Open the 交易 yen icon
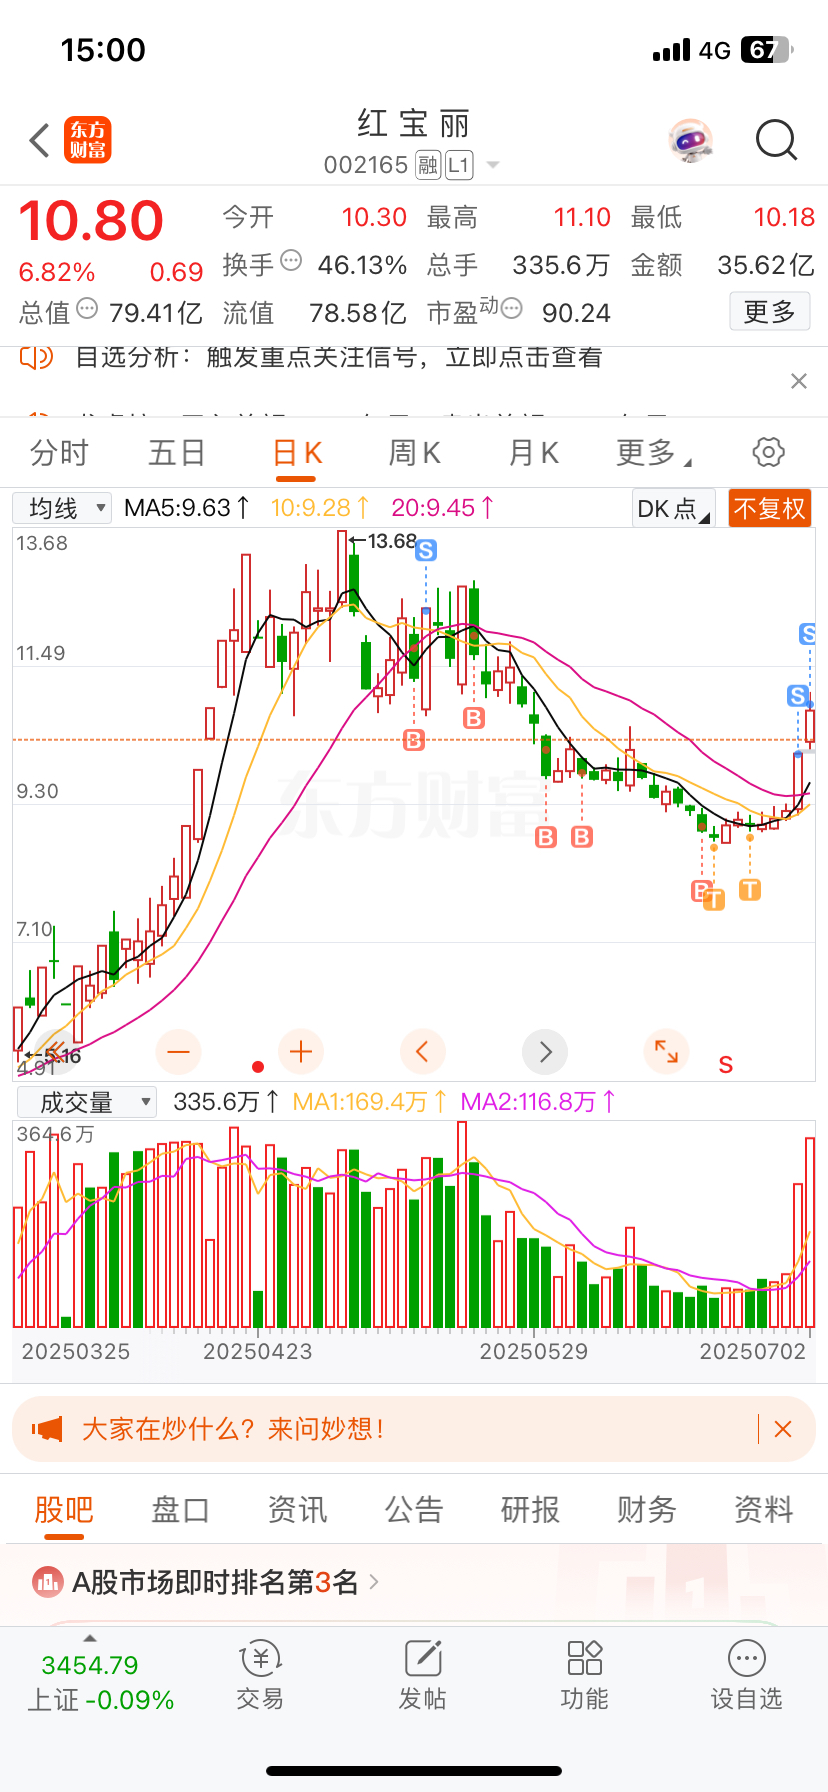 pyautogui.click(x=260, y=1659)
